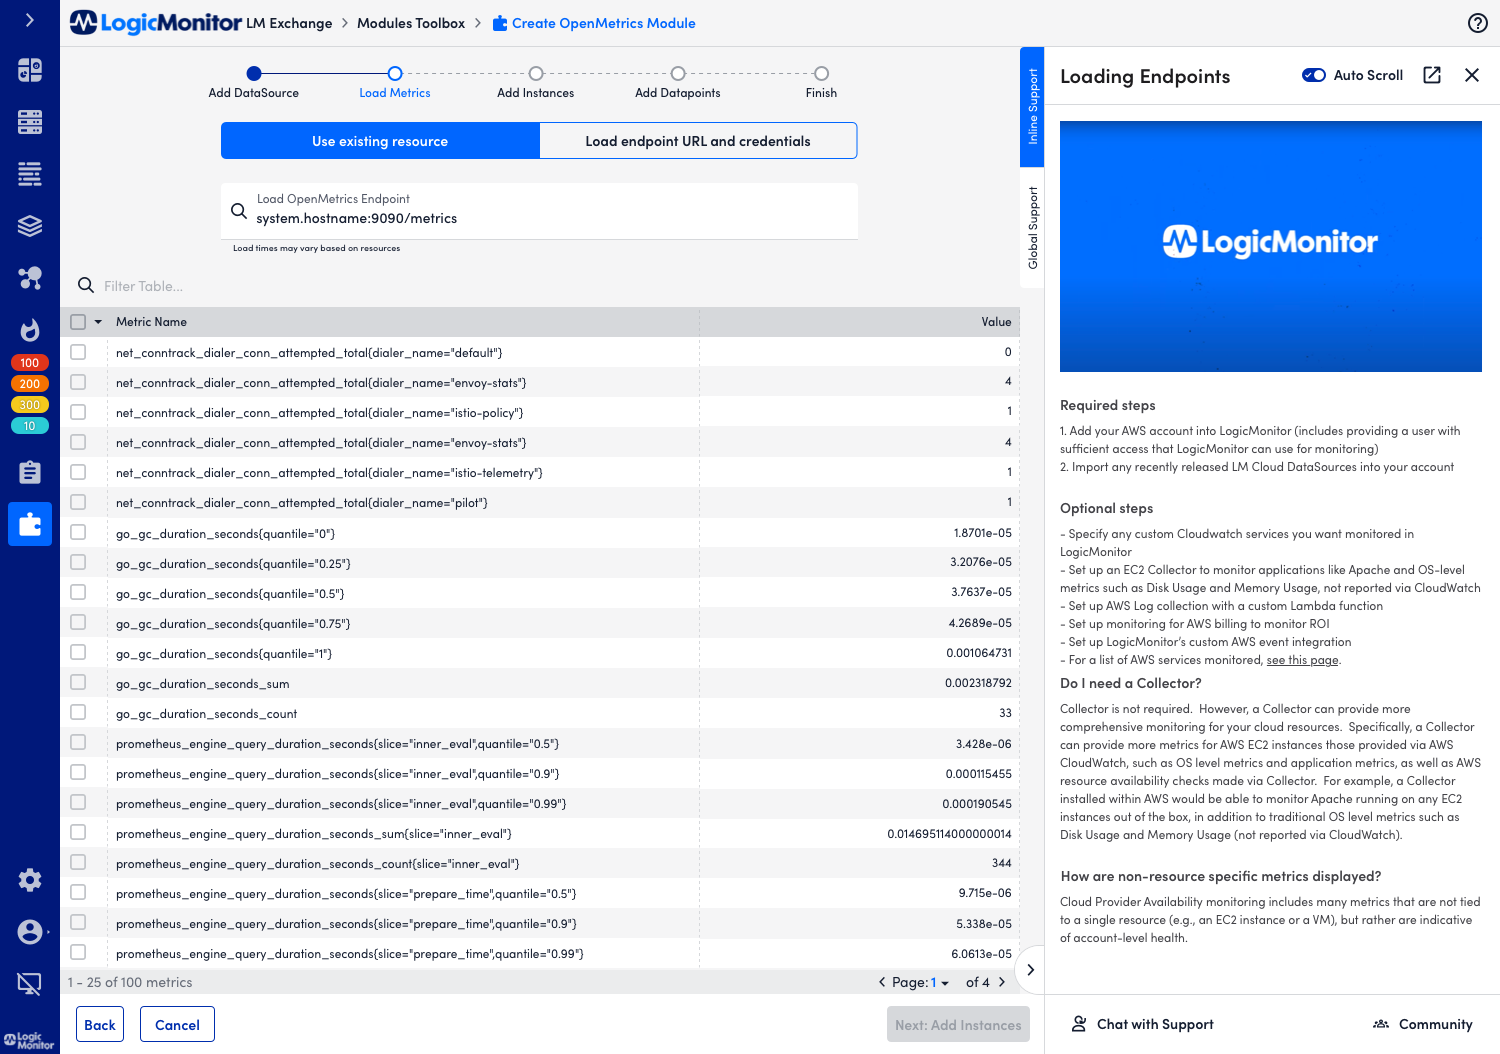The height and width of the screenshot is (1054, 1500).
Task: Check the prometheus duration_seconds_count inner_eval row
Action: click(x=78, y=862)
